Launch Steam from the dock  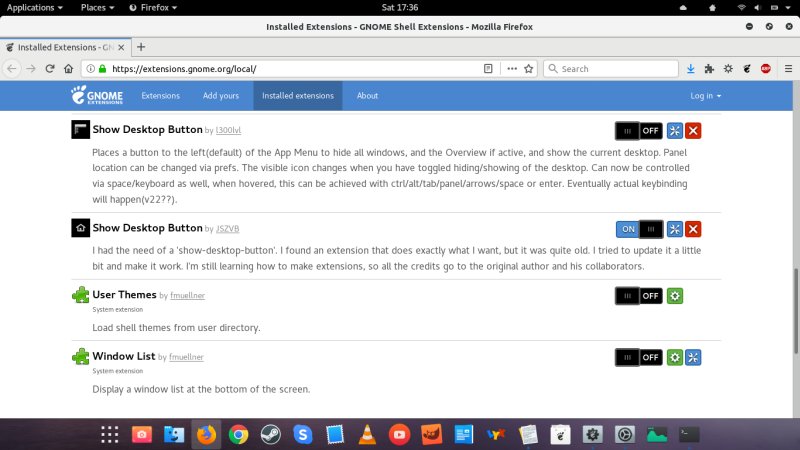[270, 435]
